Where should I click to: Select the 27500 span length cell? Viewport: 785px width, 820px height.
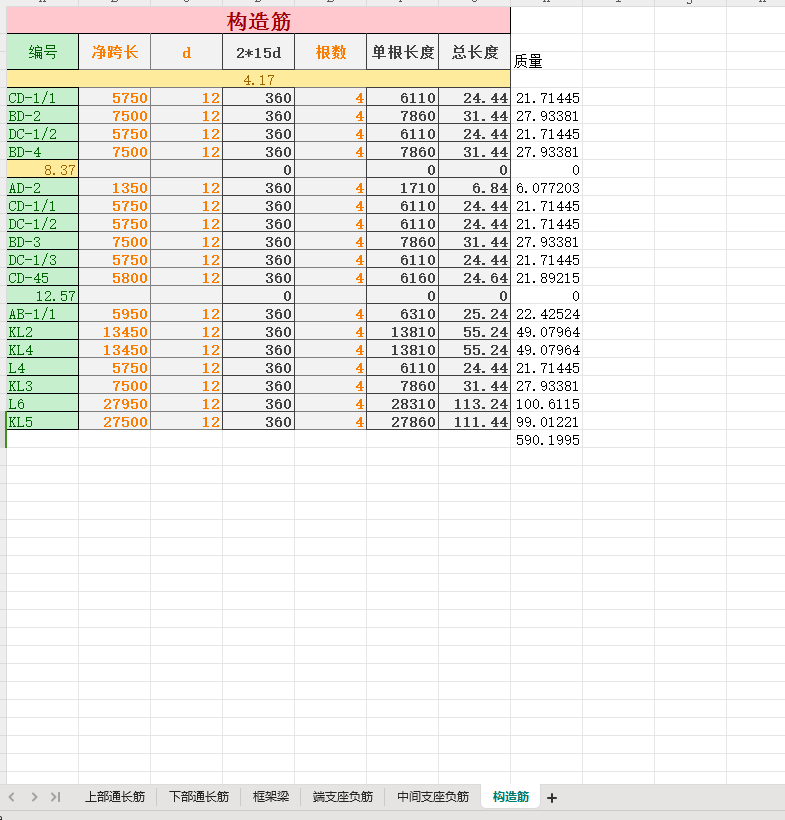click(115, 422)
